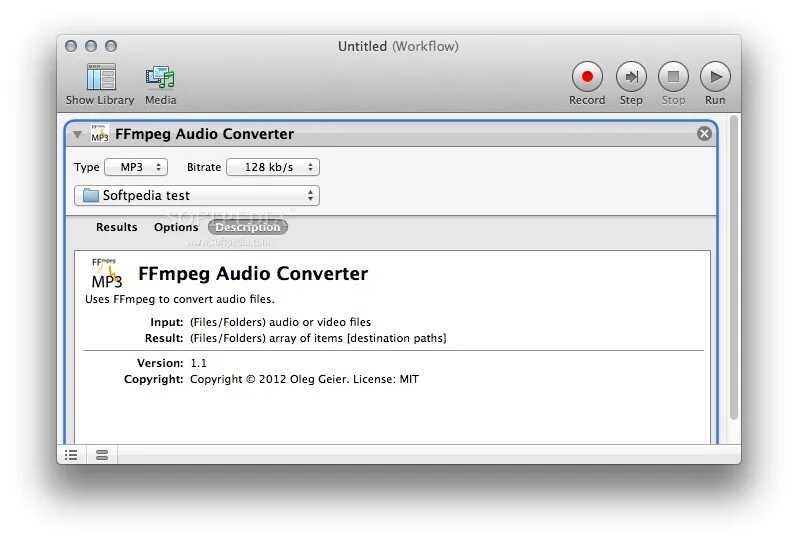
Task: Click the version value 1.1
Action: 198,363
